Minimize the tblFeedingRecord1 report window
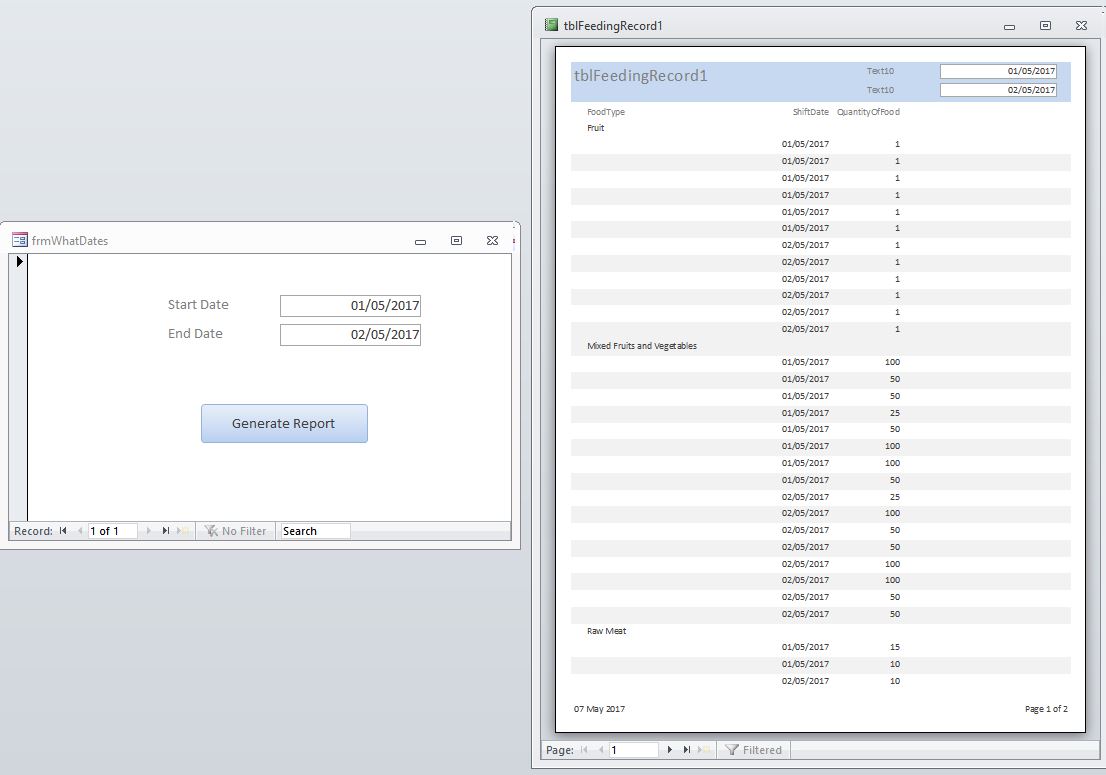This screenshot has height=775, width=1106. click(x=1009, y=26)
